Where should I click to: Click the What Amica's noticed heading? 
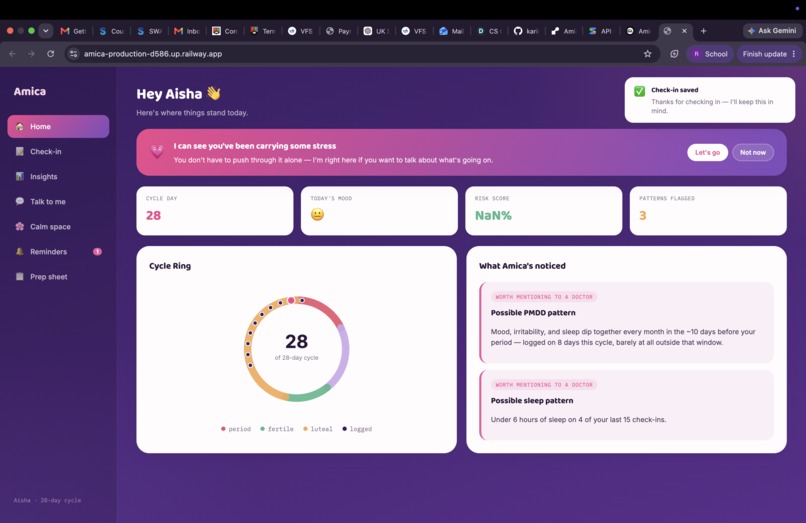point(522,266)
